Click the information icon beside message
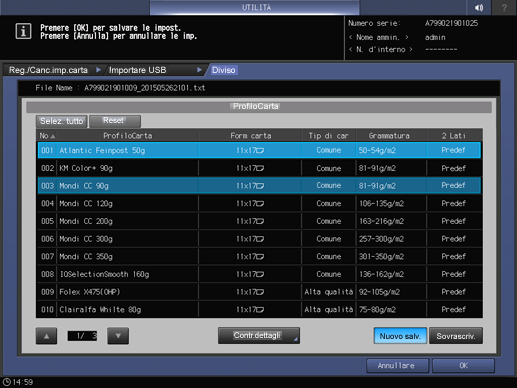 pyautogui.click(x=23, y=31)
